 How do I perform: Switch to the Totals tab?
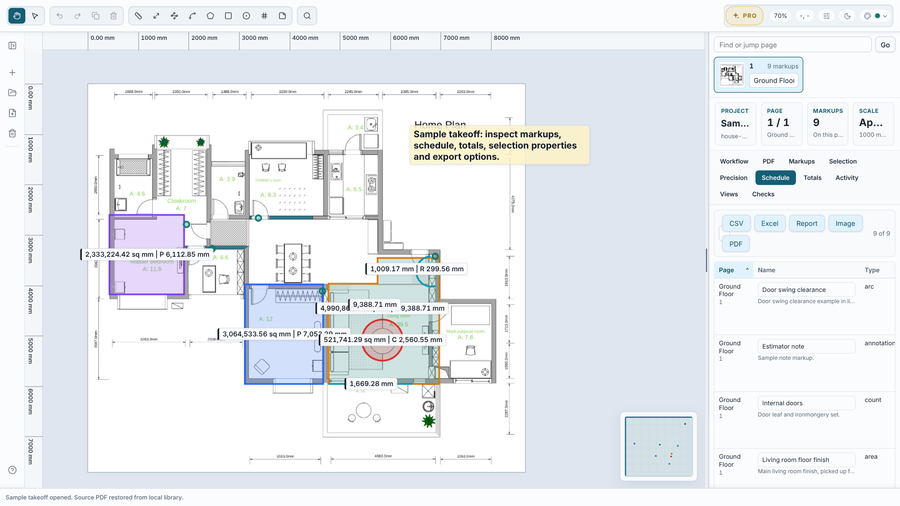pyautogui.click(x=812, y=178)
